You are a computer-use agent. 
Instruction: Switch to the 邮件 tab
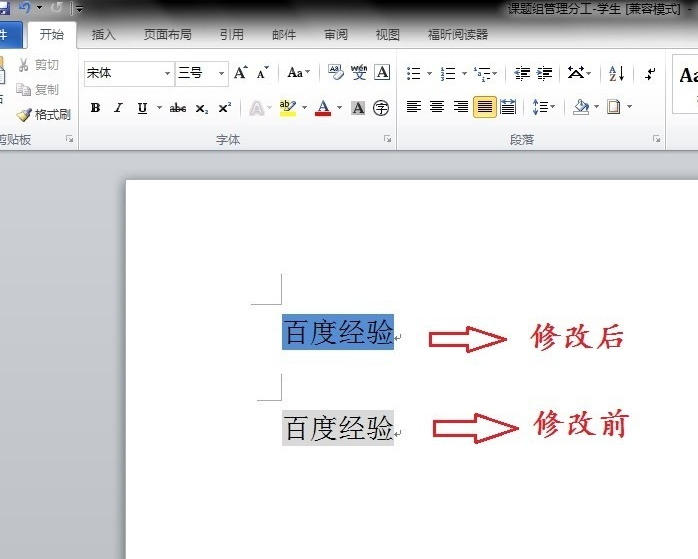click(x=284, y=34)
